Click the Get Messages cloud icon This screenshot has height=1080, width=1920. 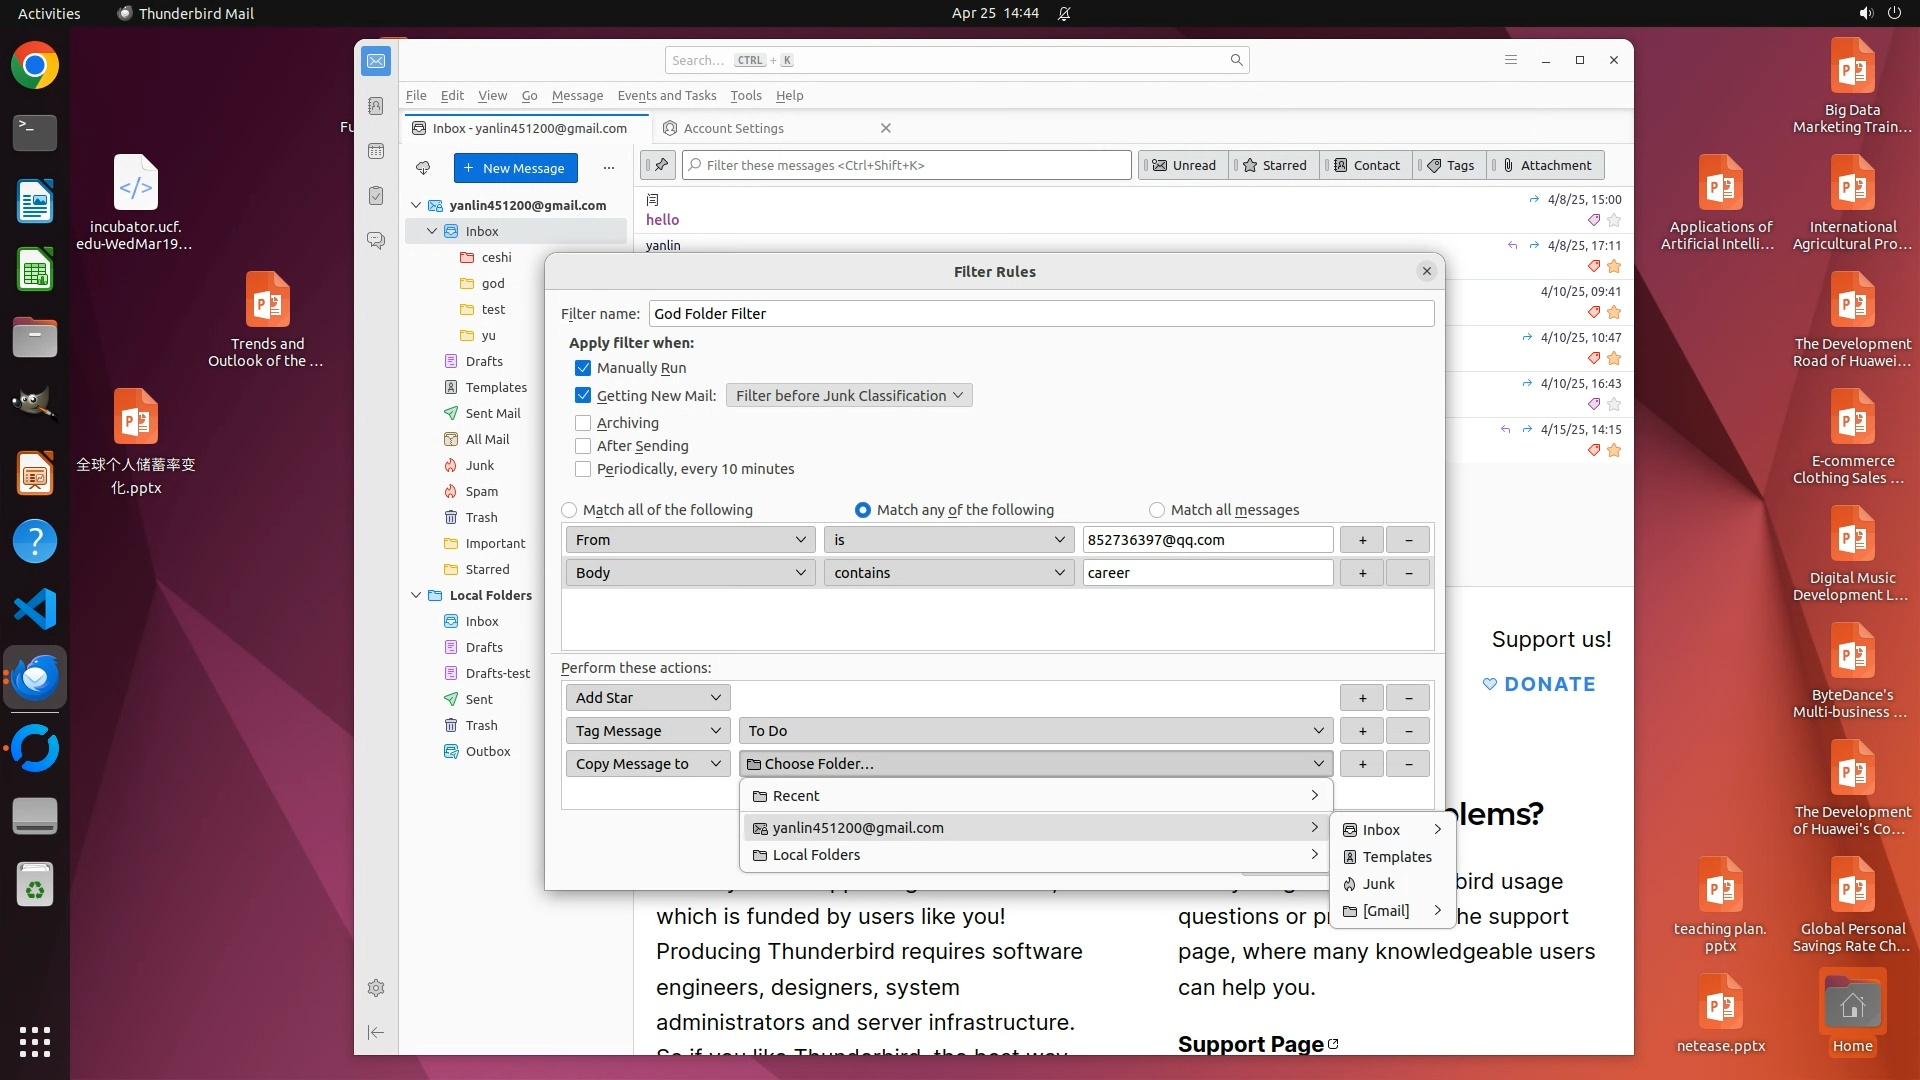coord(423,168)
